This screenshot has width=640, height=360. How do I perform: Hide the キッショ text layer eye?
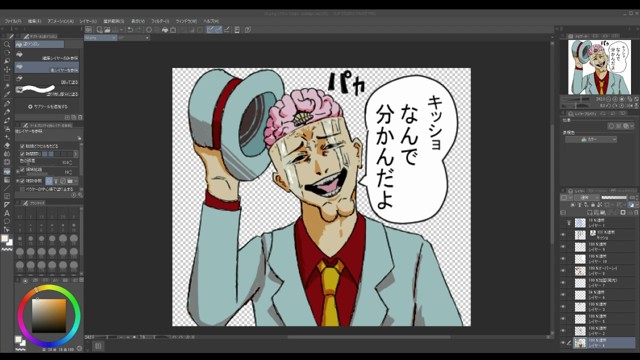563,235
